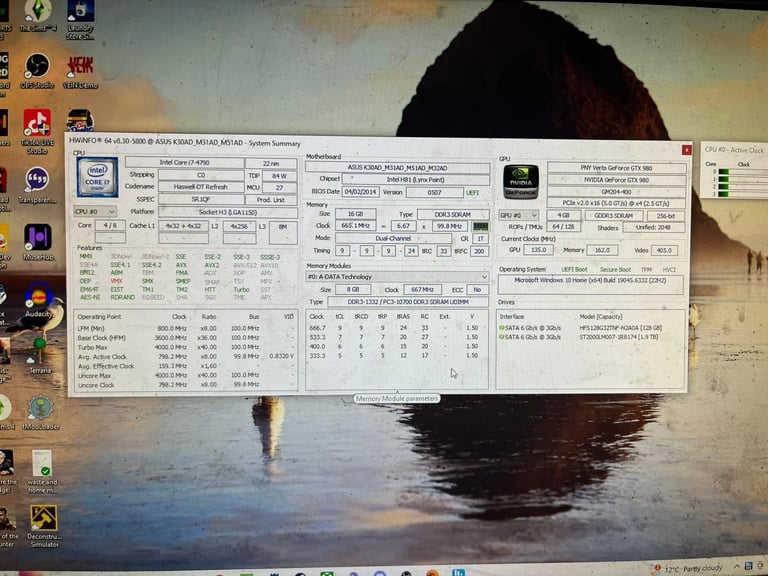Launch Terraria desktop icon
768x576 pixels.
[40, 356]
